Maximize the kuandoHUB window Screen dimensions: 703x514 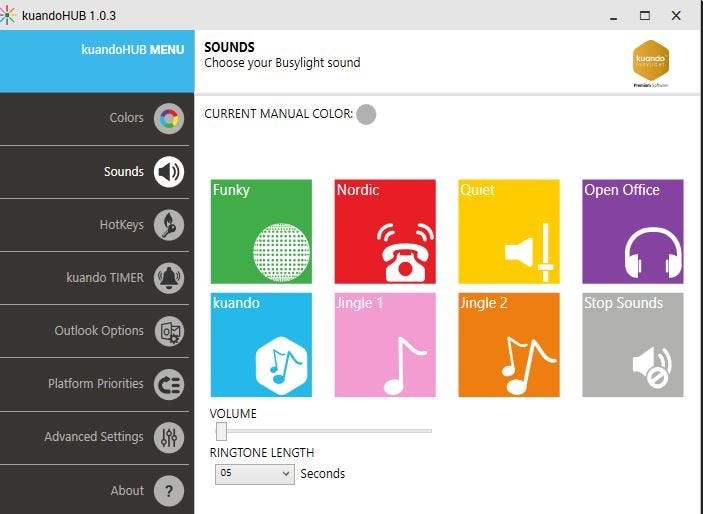pyautogui.click(x=645, y=16)
